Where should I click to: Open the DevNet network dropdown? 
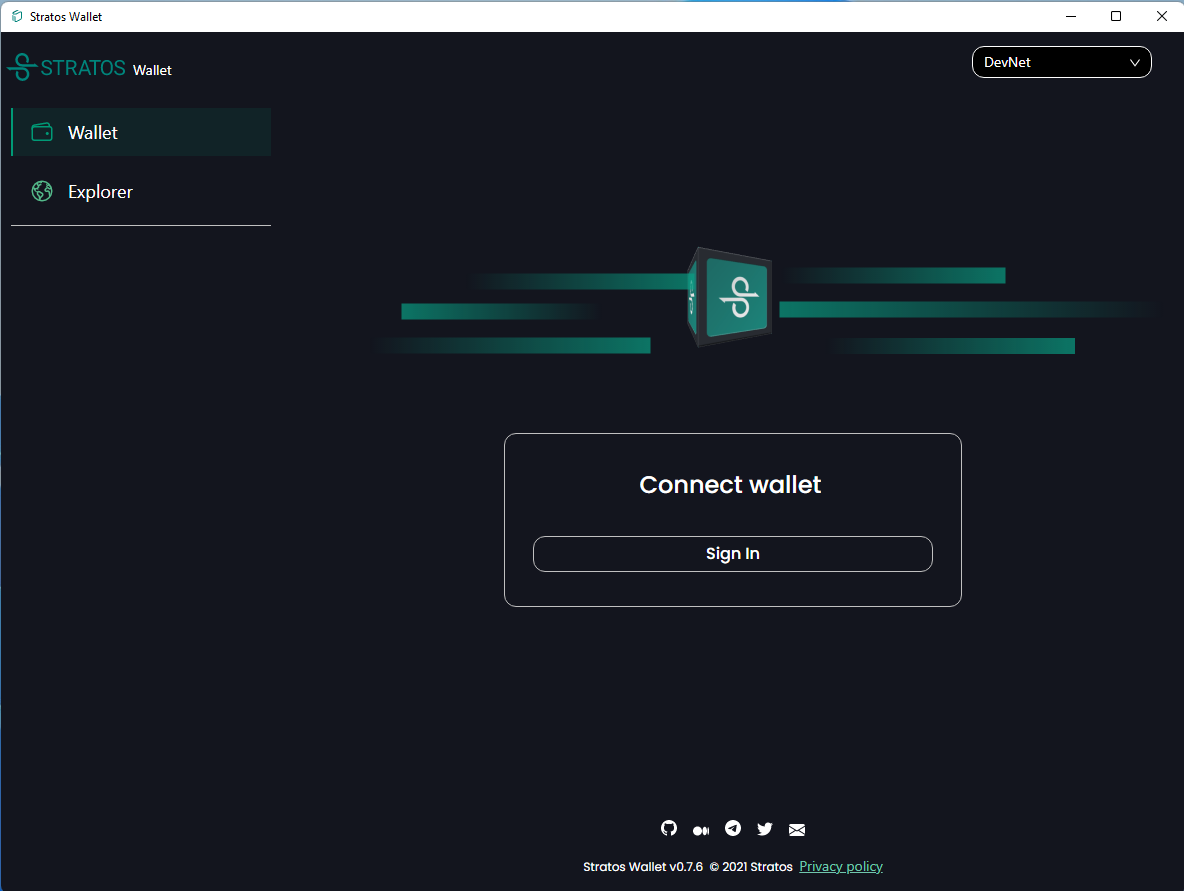point(1061,62)
